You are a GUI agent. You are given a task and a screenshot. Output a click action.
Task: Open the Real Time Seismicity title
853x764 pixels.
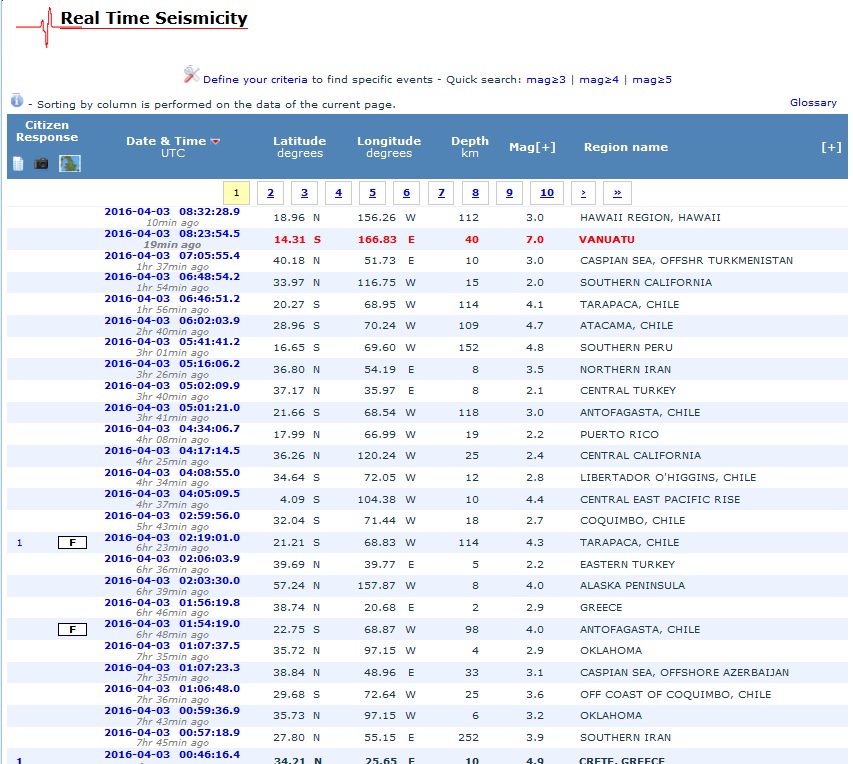pos(154,18)
